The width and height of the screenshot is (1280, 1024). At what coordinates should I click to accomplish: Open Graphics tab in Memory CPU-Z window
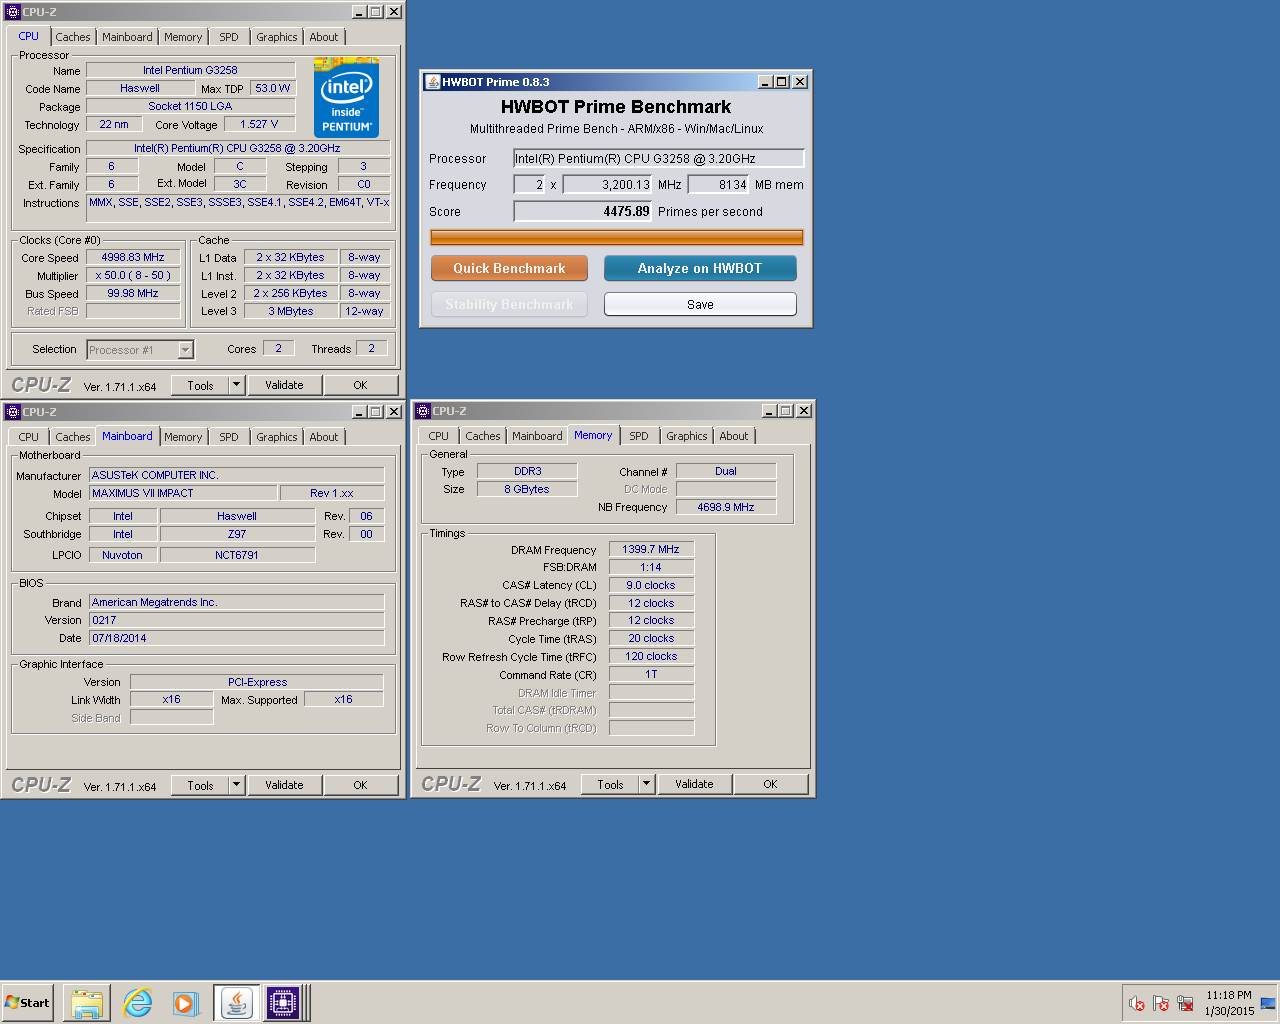coord(687,436)
